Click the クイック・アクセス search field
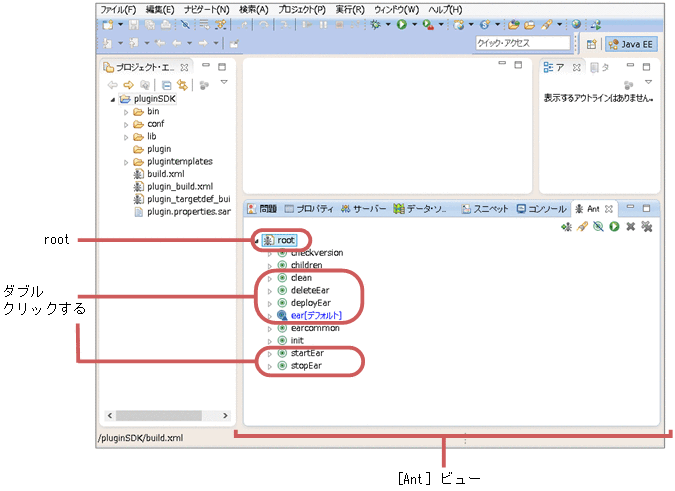The width and height of the screenshot is (675, 491). [x=521, y=43]
